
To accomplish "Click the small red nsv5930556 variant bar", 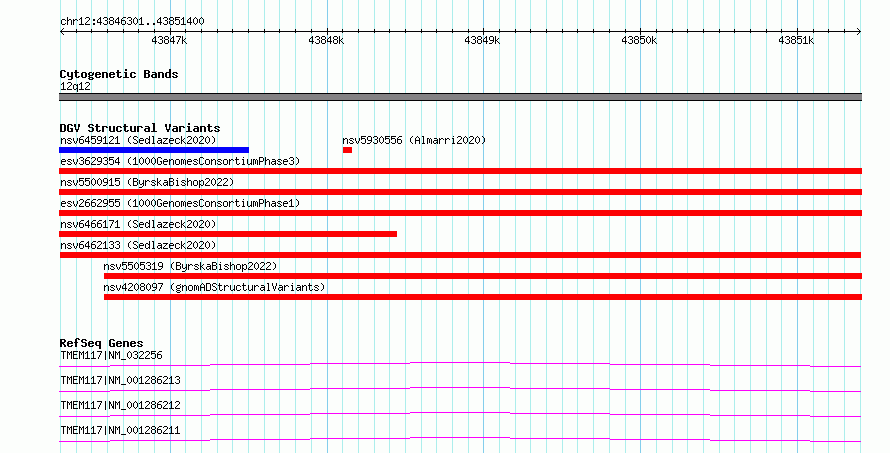I will pos(347,150).
